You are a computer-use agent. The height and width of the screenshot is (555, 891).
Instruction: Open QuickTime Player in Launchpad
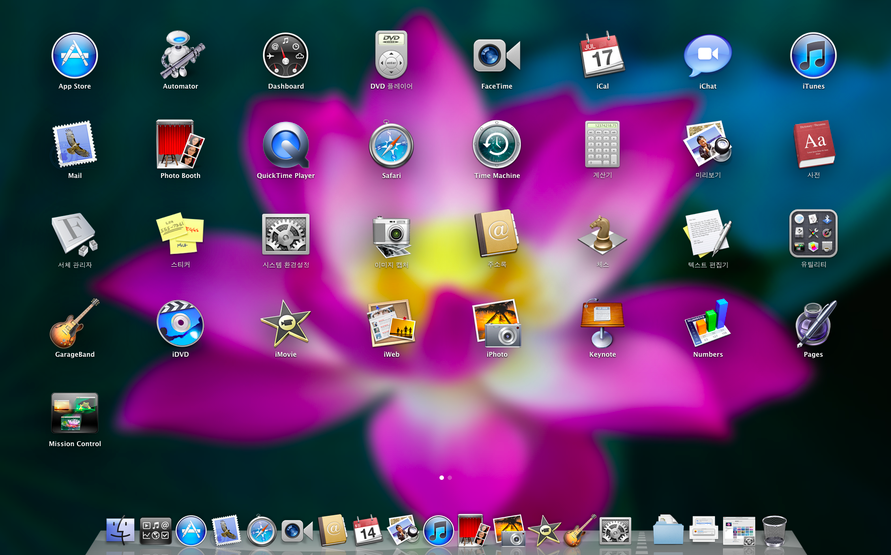click(286, 145)
